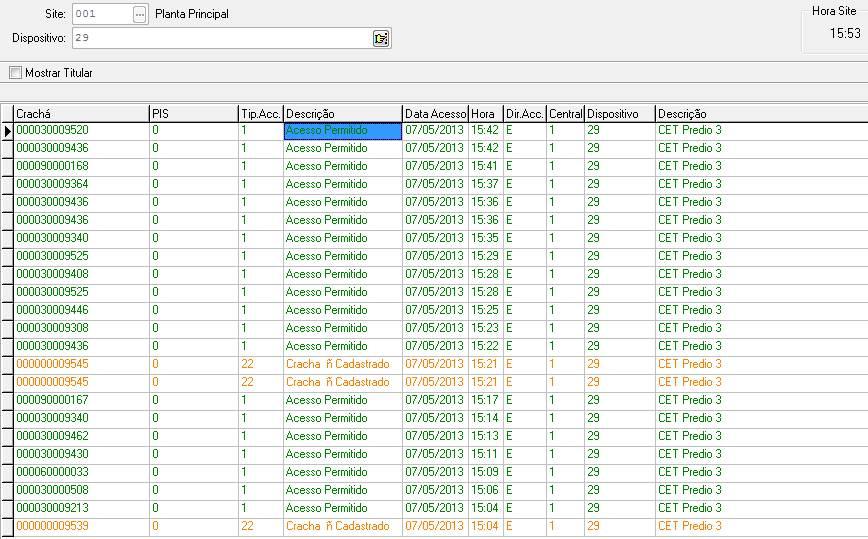Click Cracha ñ Cadastrado in the 000000009539 row
The image size is (868, 539).
click(338, 526)
